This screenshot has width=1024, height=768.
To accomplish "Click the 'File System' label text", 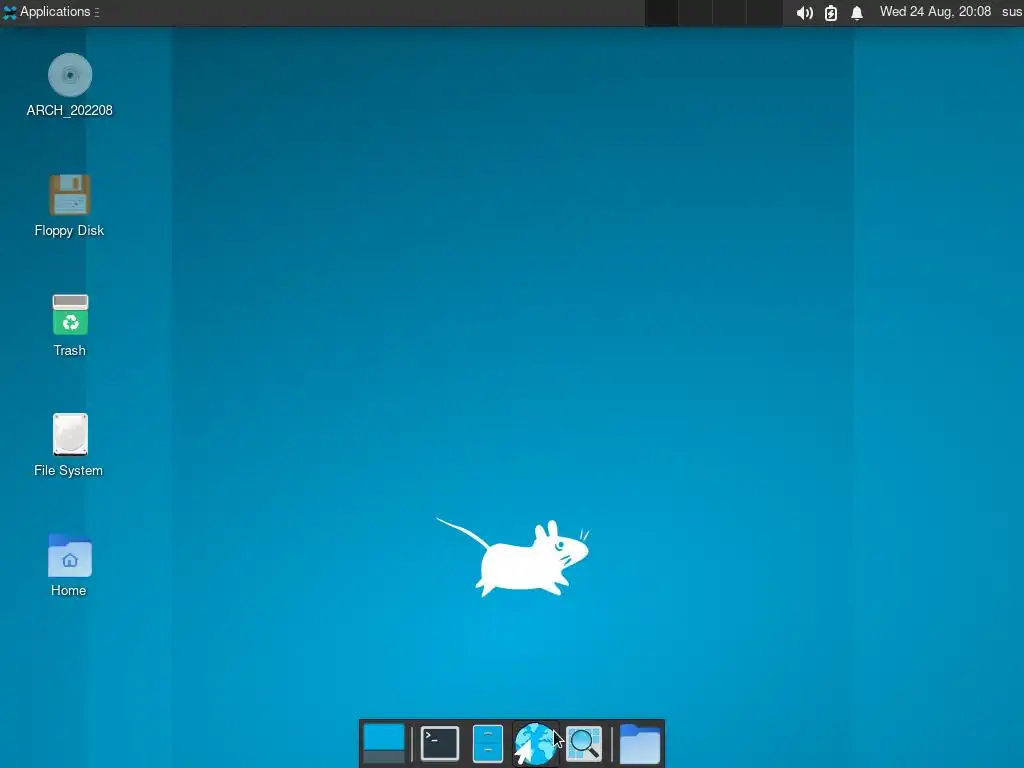I will coord(69,470).
